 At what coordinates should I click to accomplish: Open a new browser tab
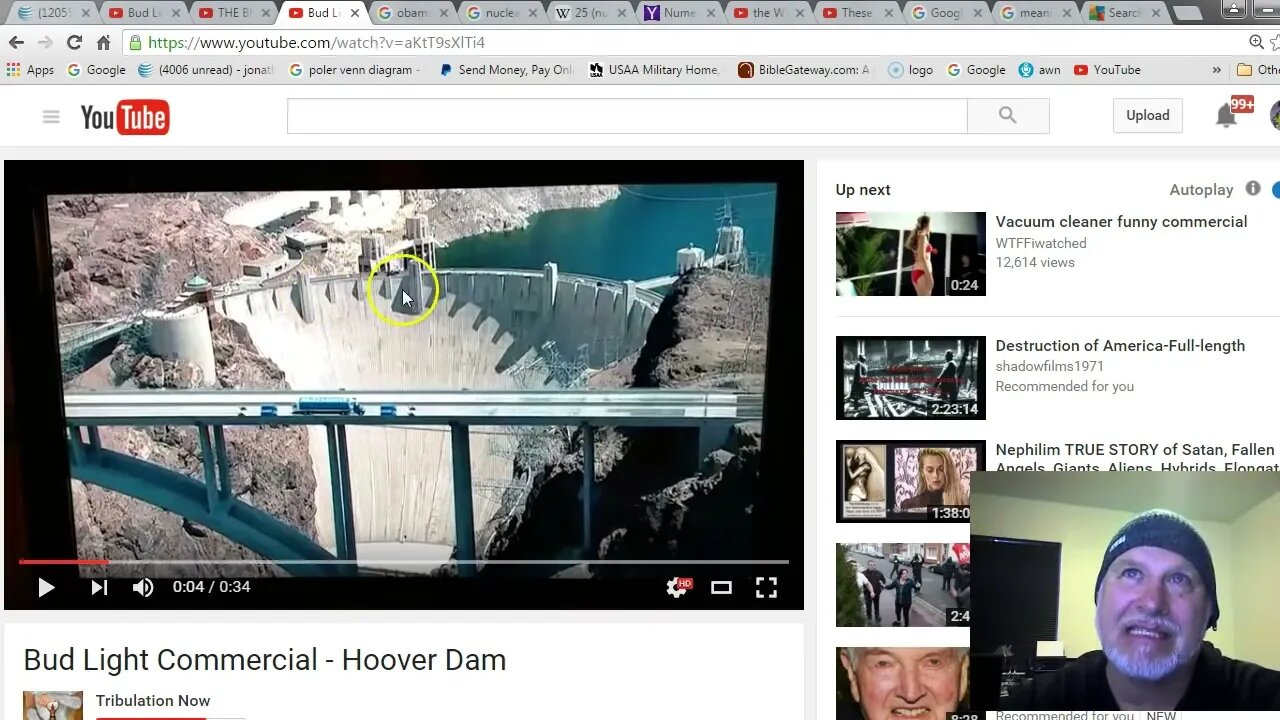point(1189,13)
